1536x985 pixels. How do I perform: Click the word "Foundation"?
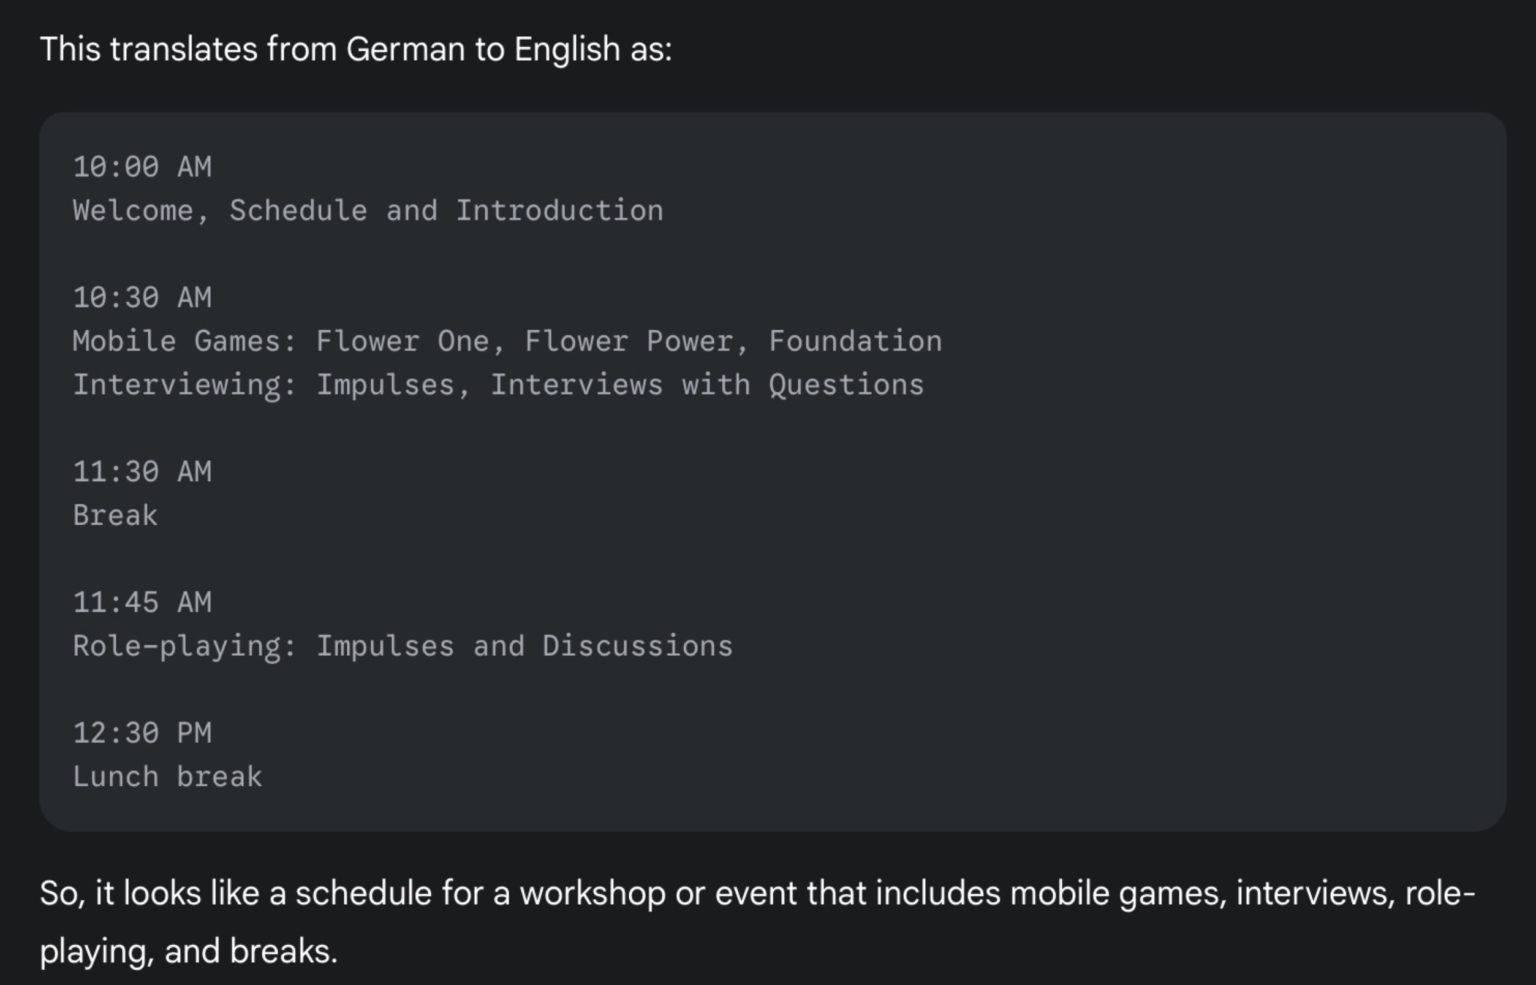(855, 342)
